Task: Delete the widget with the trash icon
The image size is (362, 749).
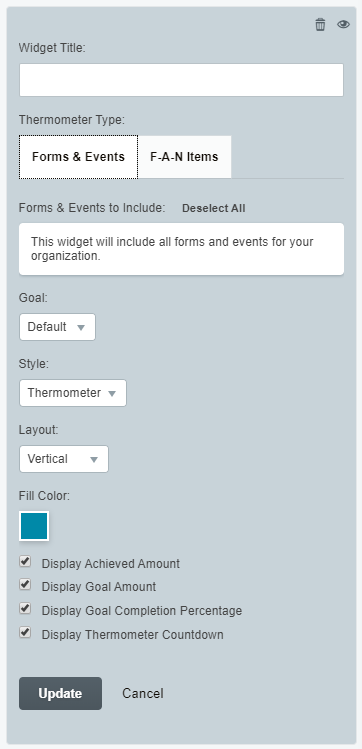Action: tap(320, 24)
